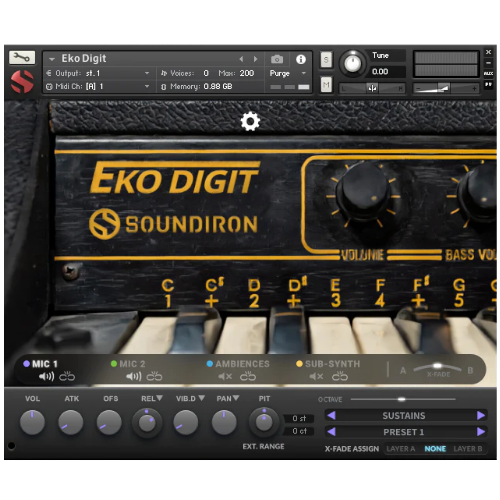The width and height of the screenshot is (500, 500).
Task: Go to next instrument with right arrow
Action: (255, 59)
